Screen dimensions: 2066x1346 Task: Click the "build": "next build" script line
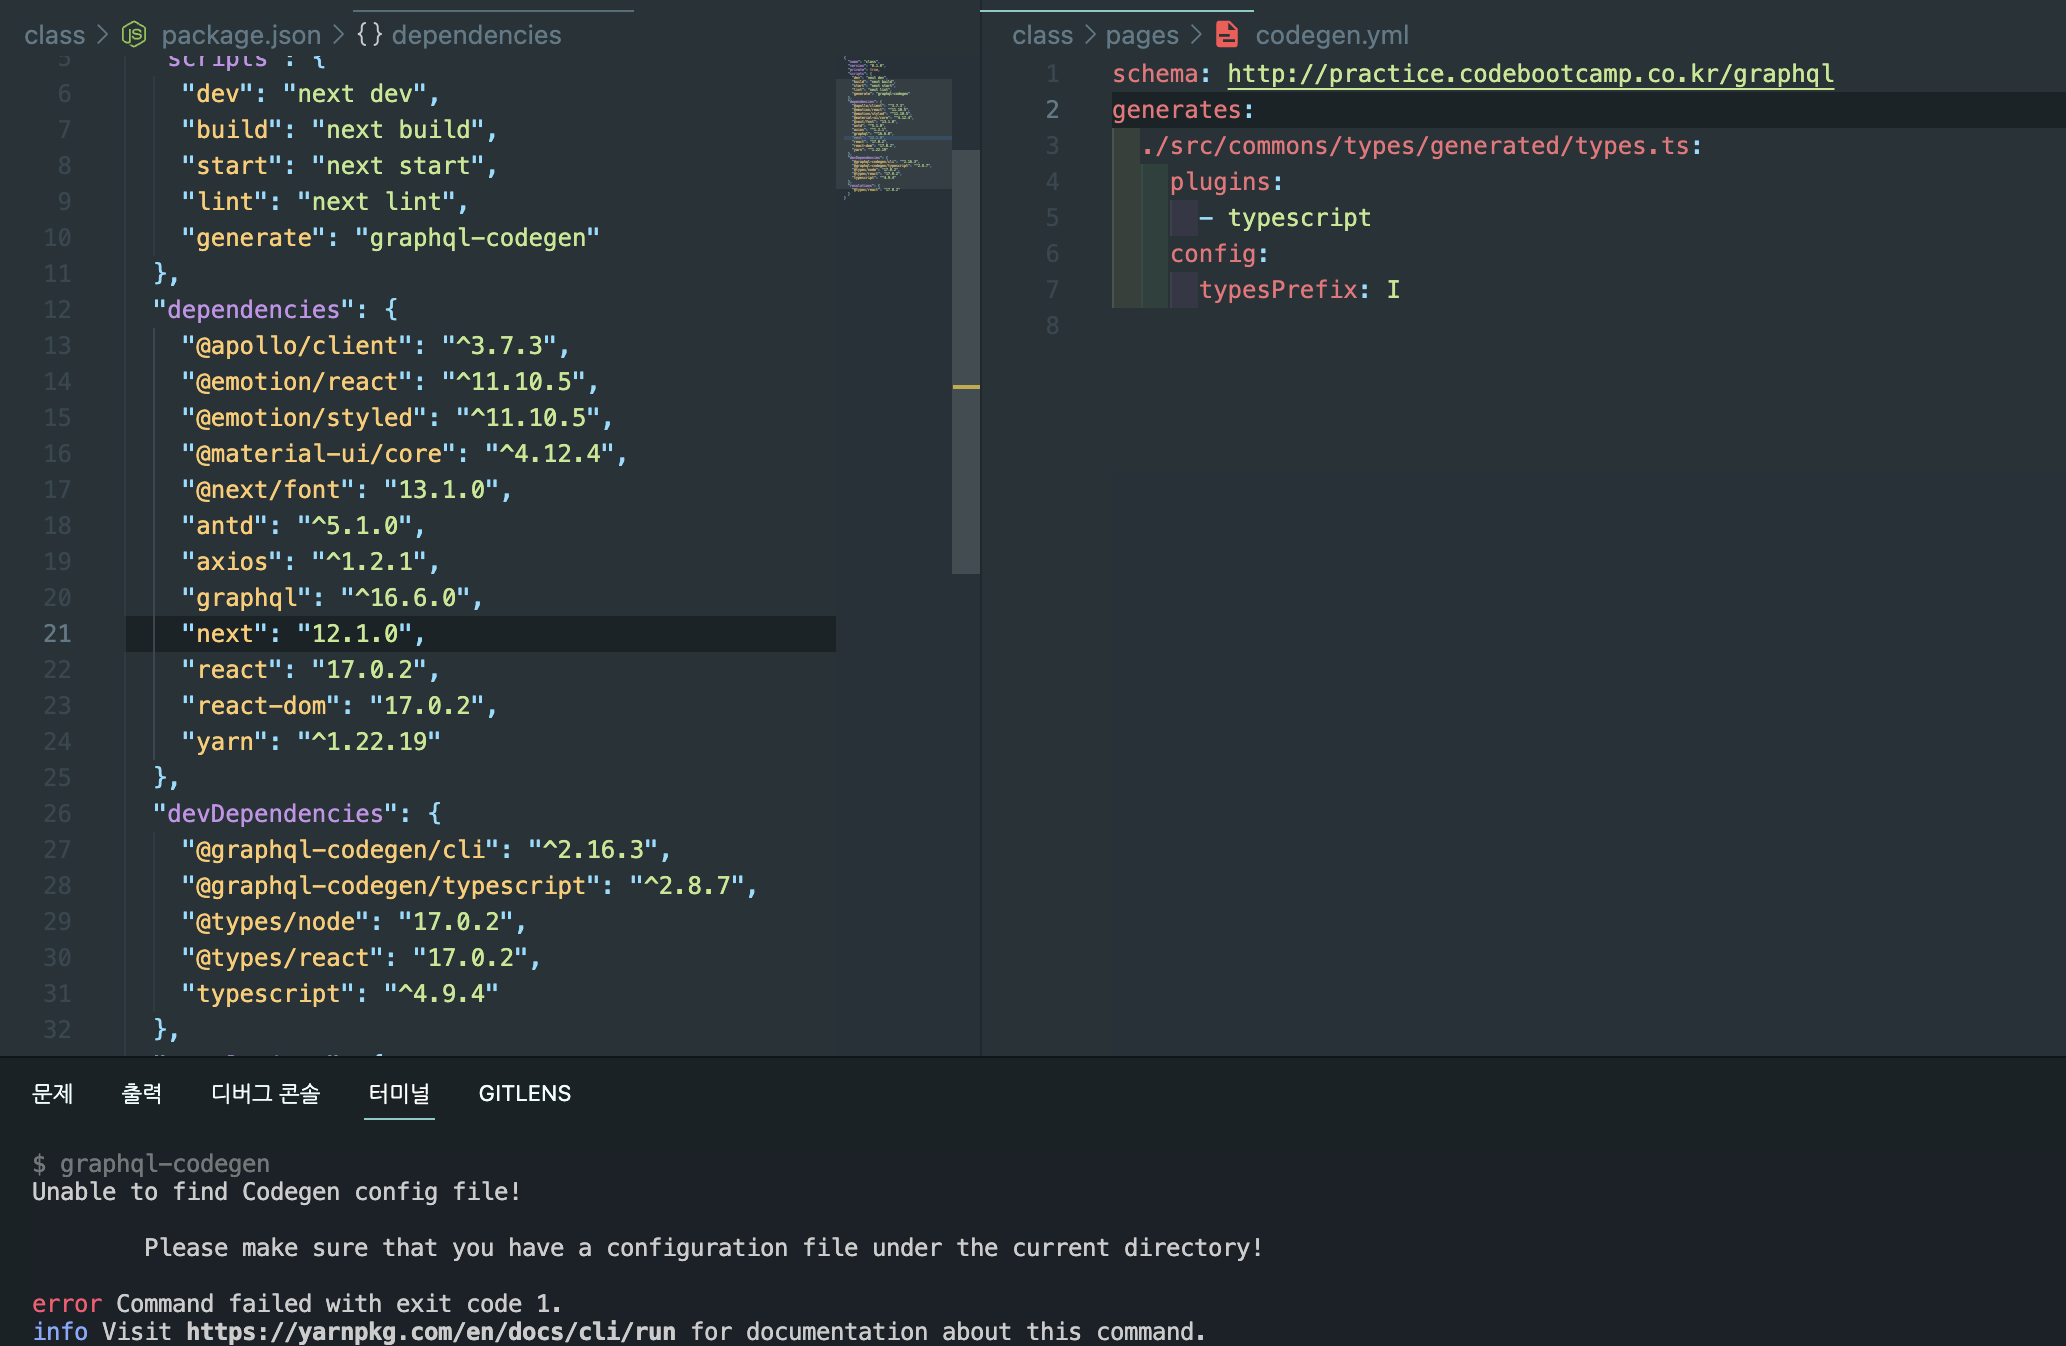[x=339, y=130]
